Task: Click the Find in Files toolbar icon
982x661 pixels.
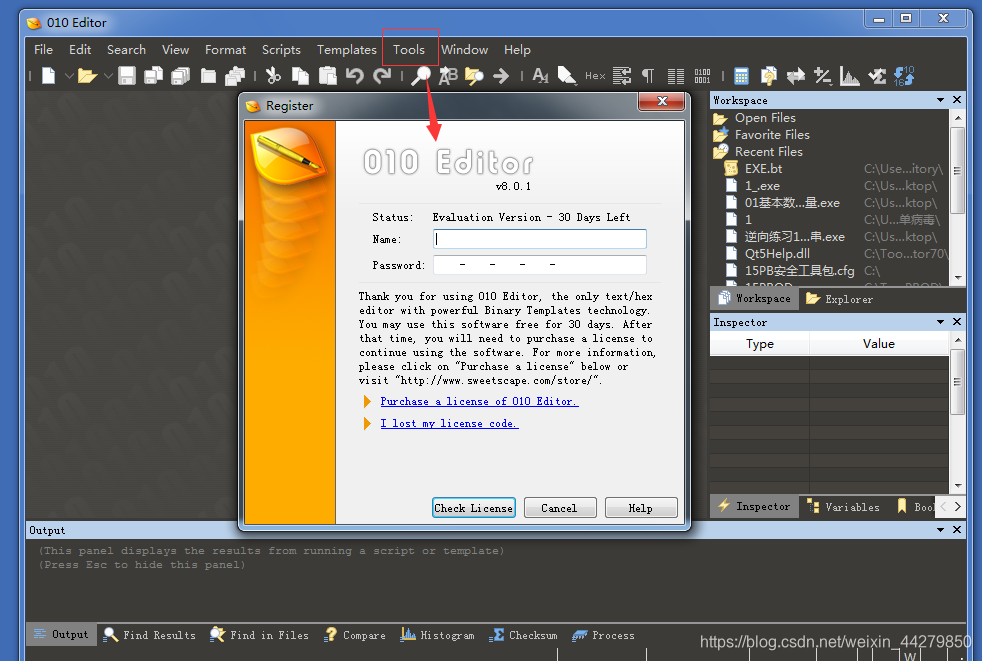Action: pyautogui.click(x=474, y=76)
